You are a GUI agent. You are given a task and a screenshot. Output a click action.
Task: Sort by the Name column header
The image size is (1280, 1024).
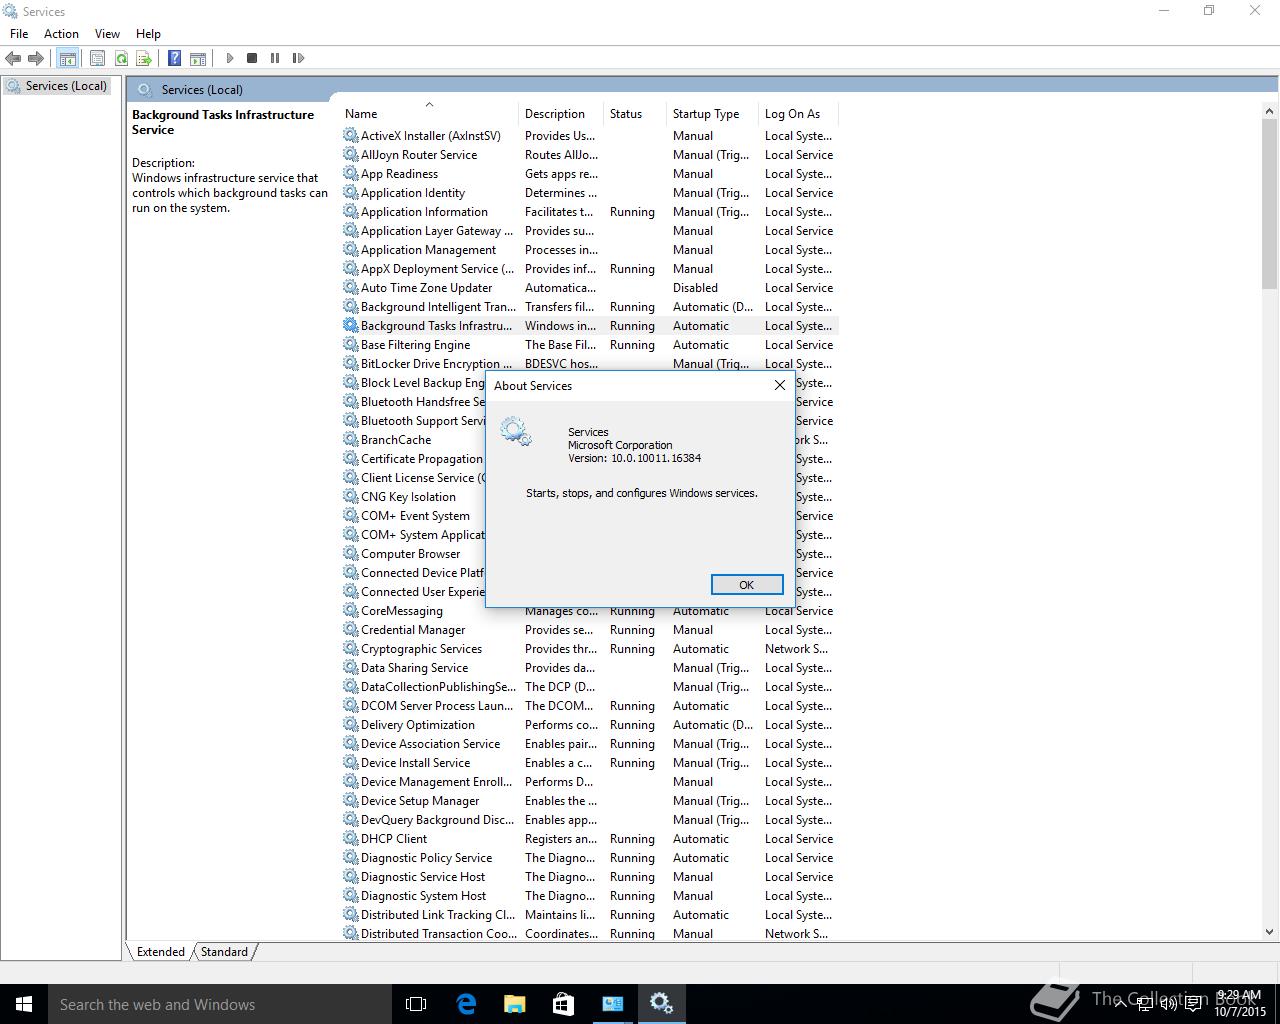tap(430, 114)
